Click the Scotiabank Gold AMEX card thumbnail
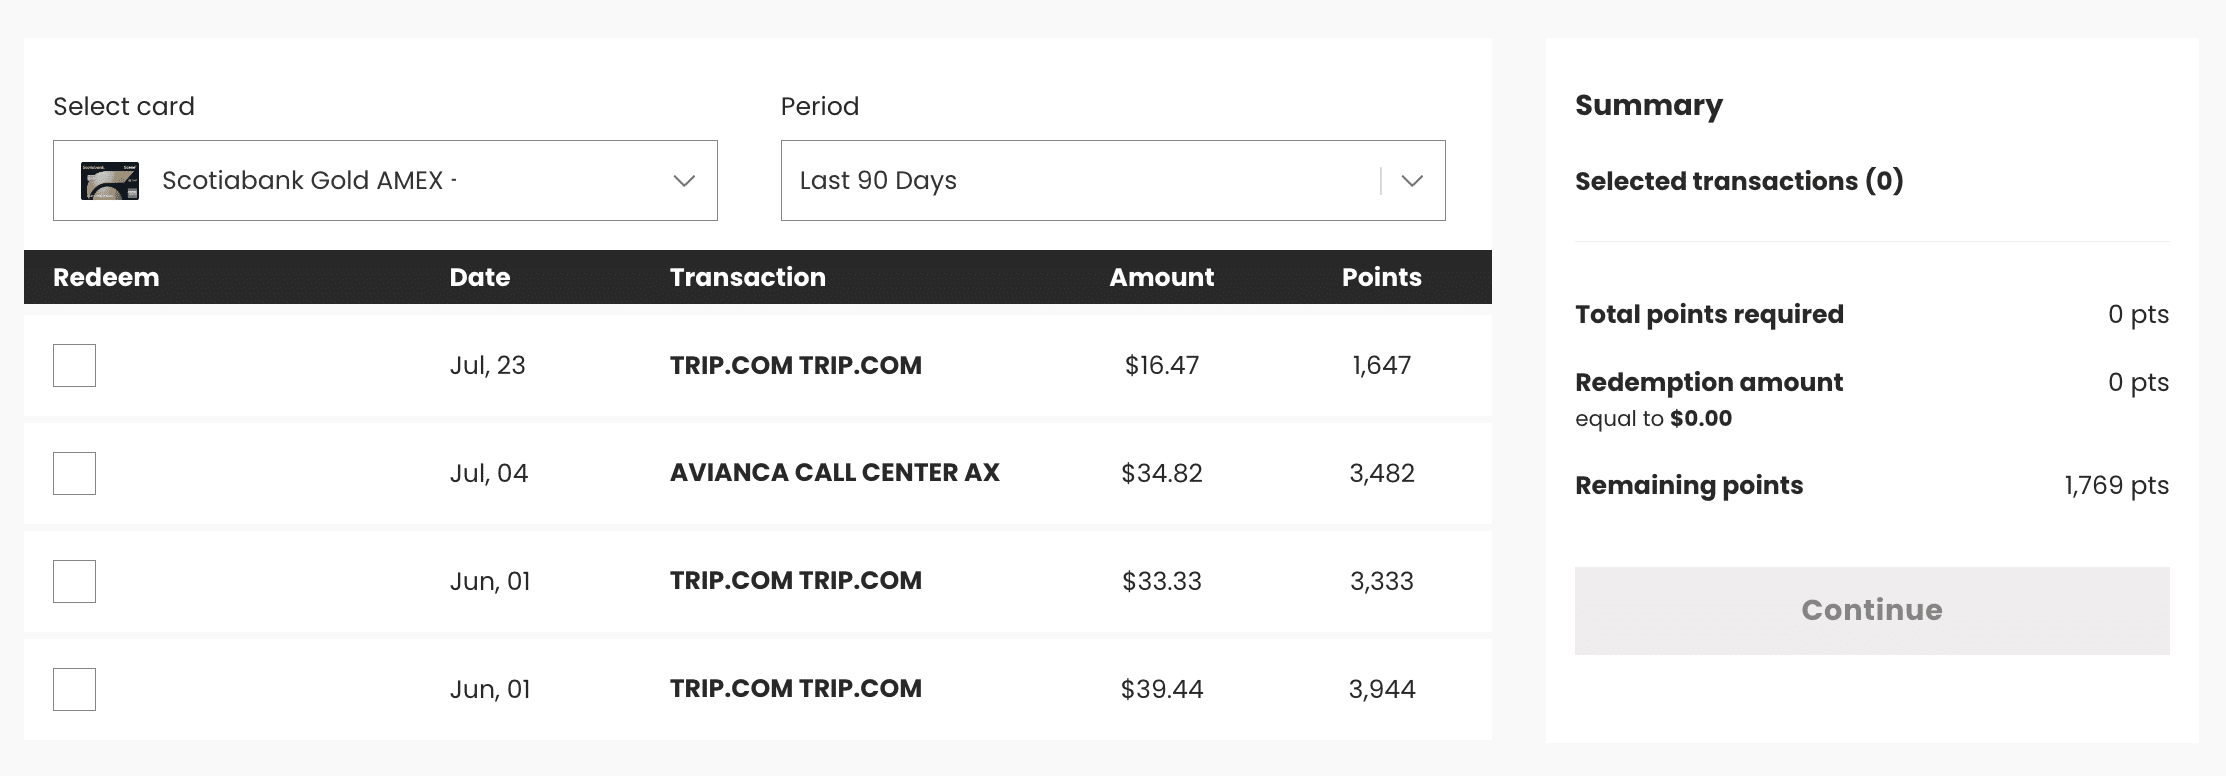2226x776 pixels. (110, 181)
